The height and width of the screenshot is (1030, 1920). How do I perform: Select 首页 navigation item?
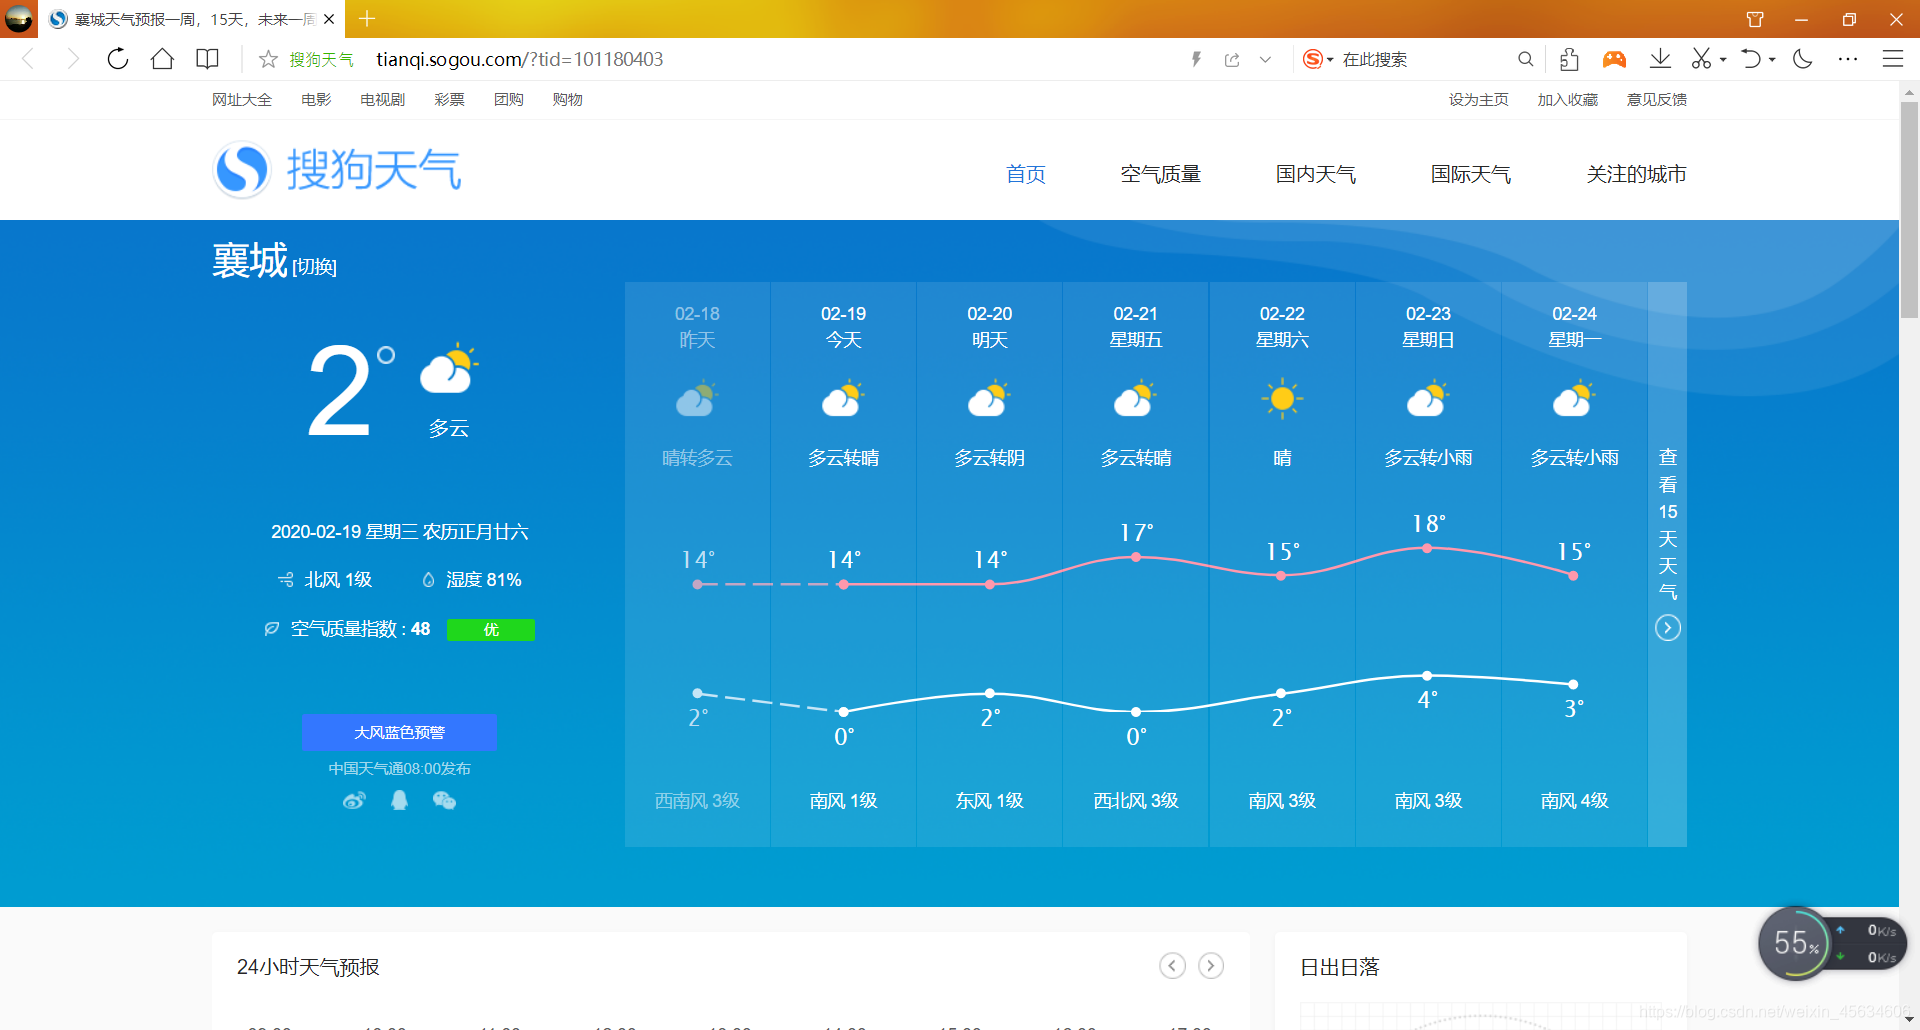click(1026, 174)
